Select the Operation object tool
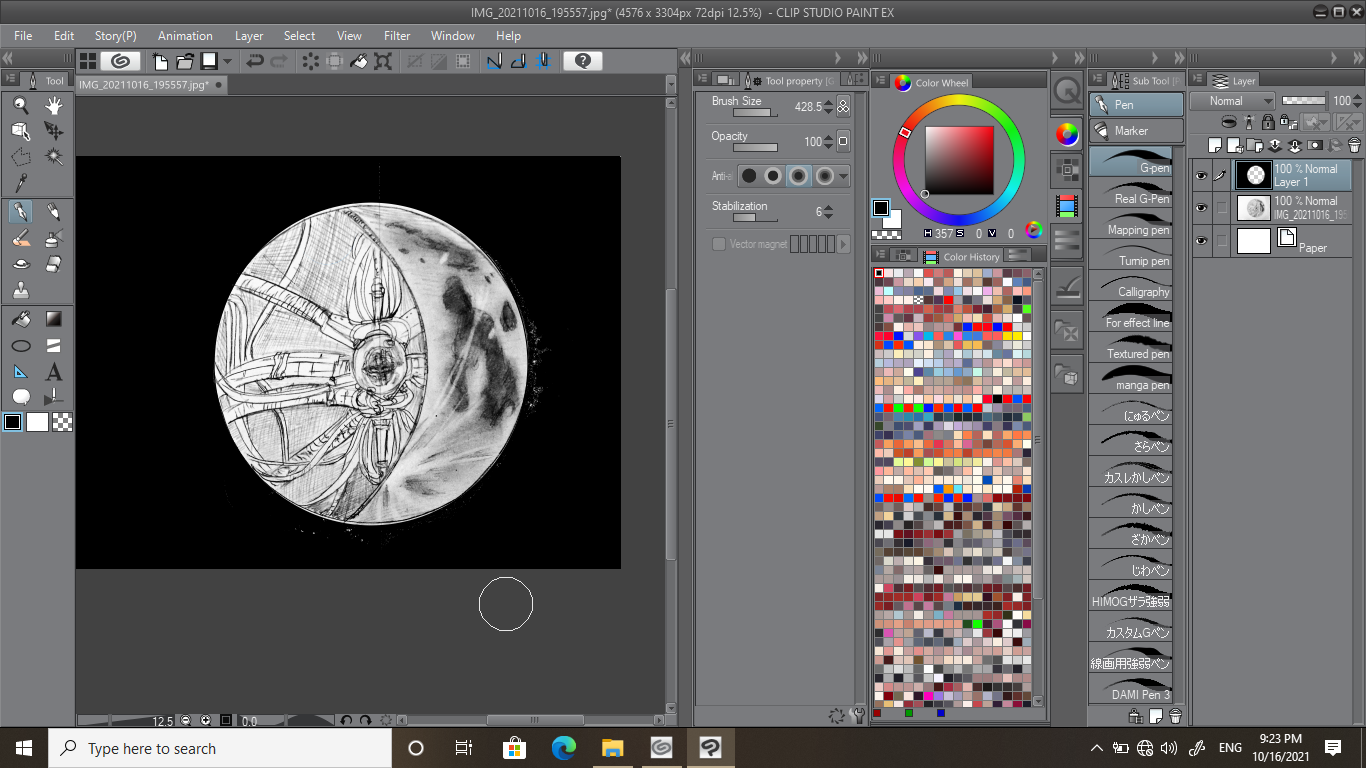 (21, 131)
